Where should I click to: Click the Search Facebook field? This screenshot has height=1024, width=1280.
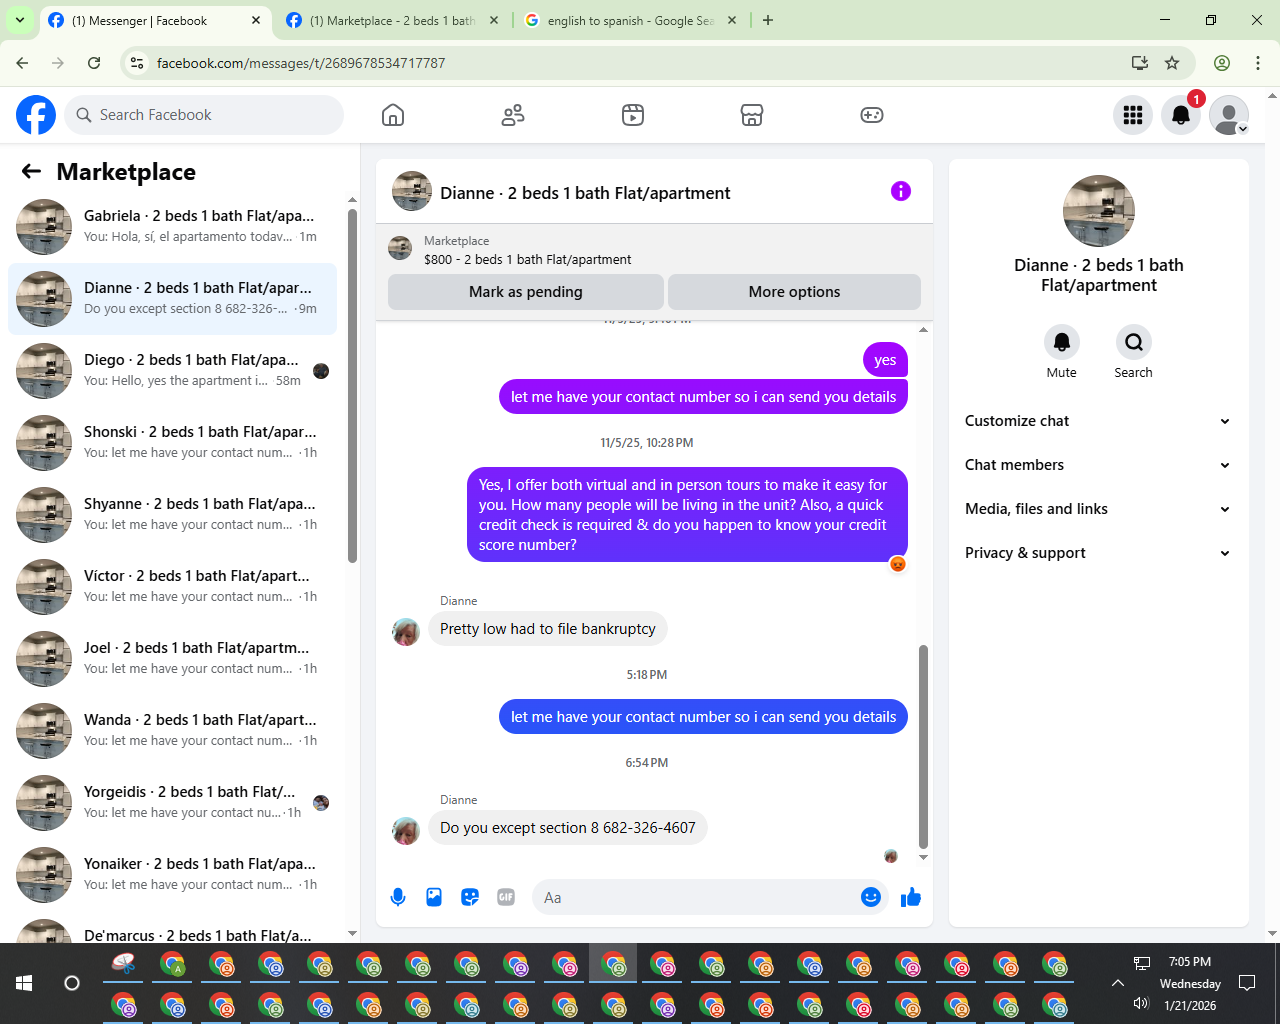point(204,115)
